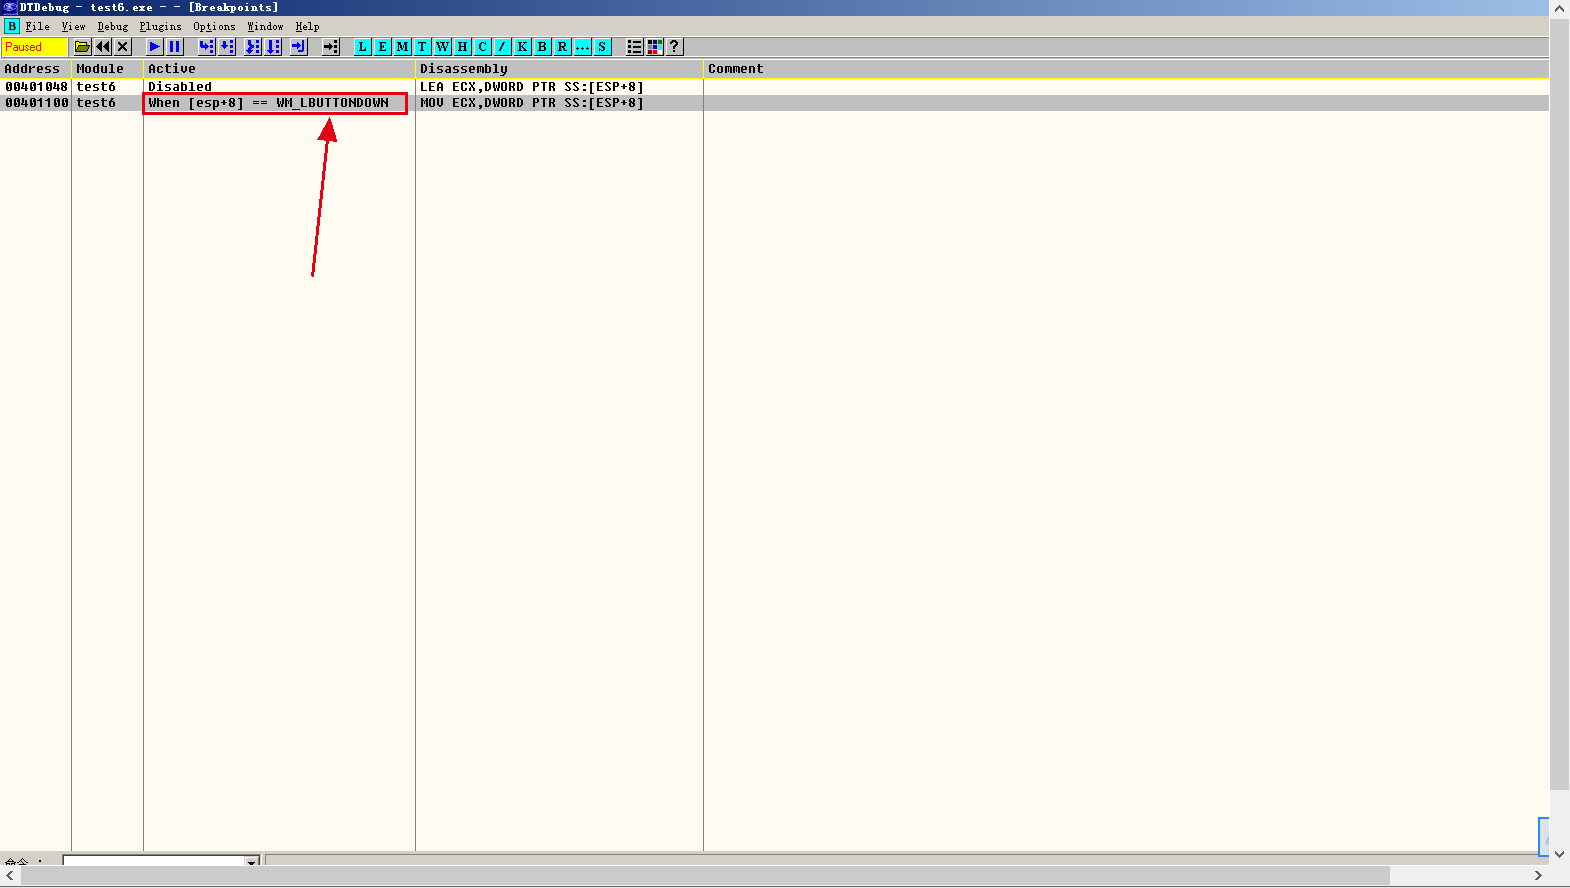This screenshot has width=1570, height=888.
Task: Show Log window via L button
Action: (x=363, y=47)
